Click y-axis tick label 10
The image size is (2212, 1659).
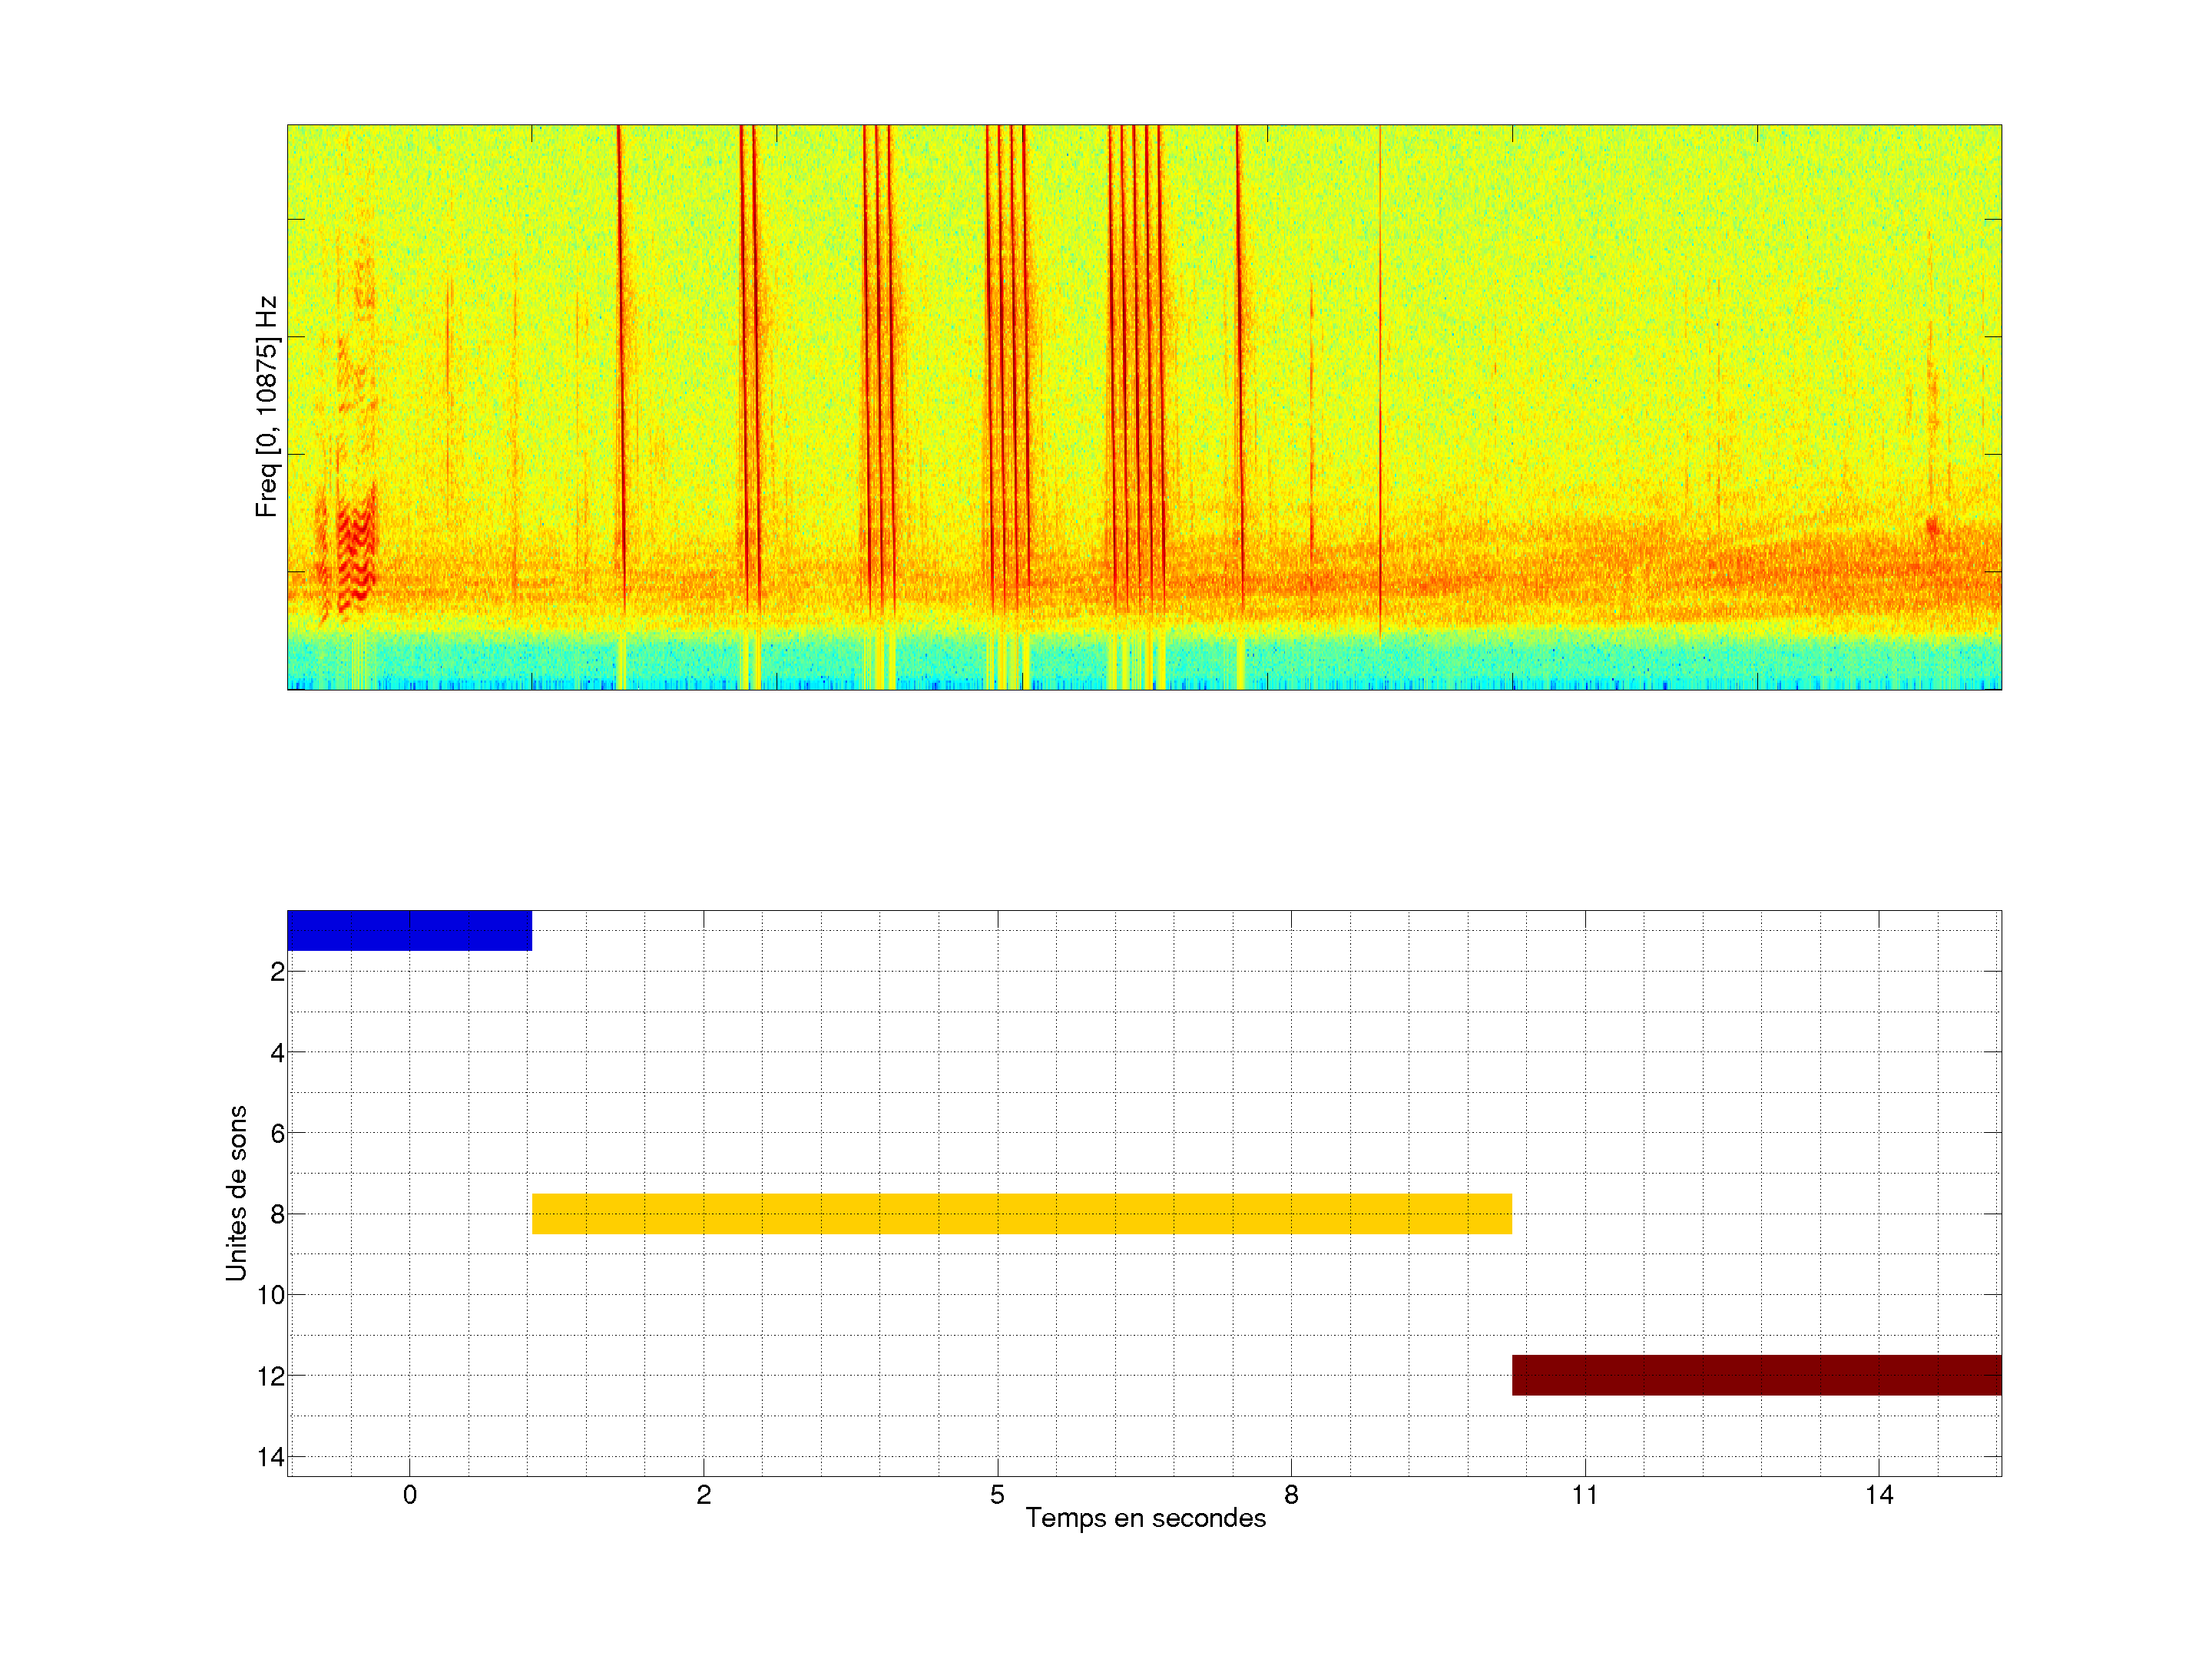pos(271,1295)
